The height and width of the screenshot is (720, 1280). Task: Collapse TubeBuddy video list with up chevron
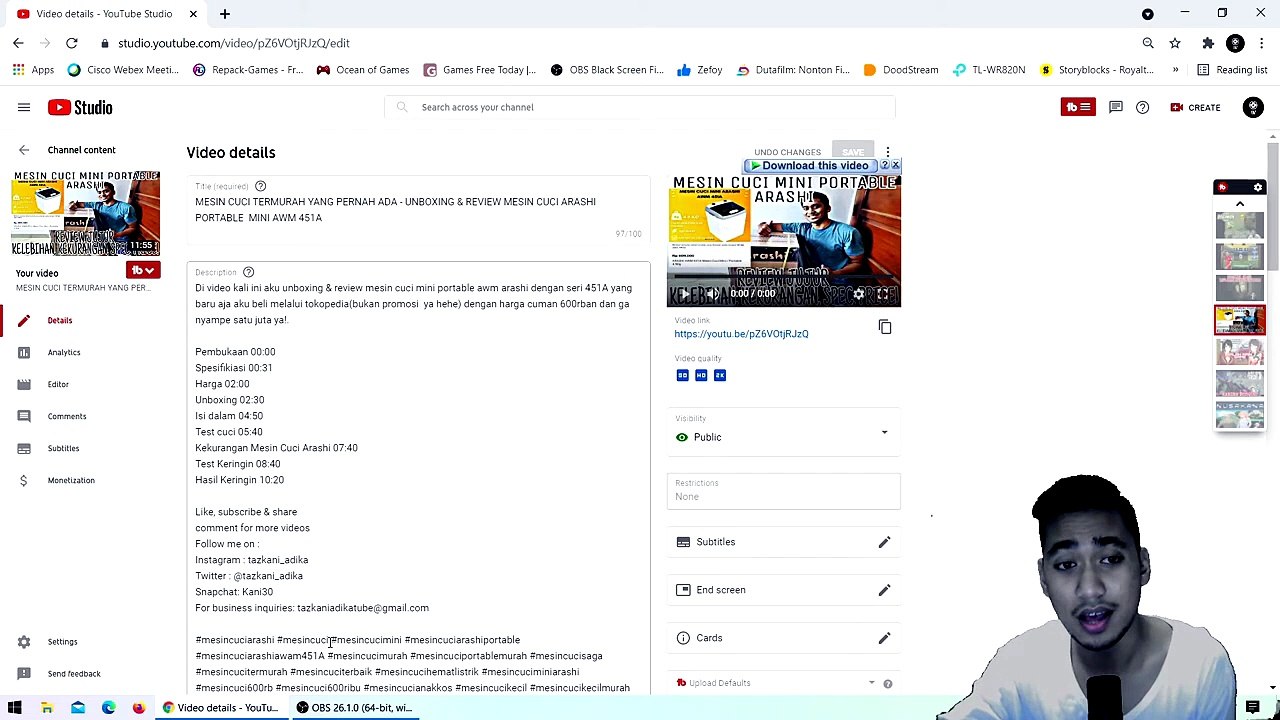click(1240, 204)
